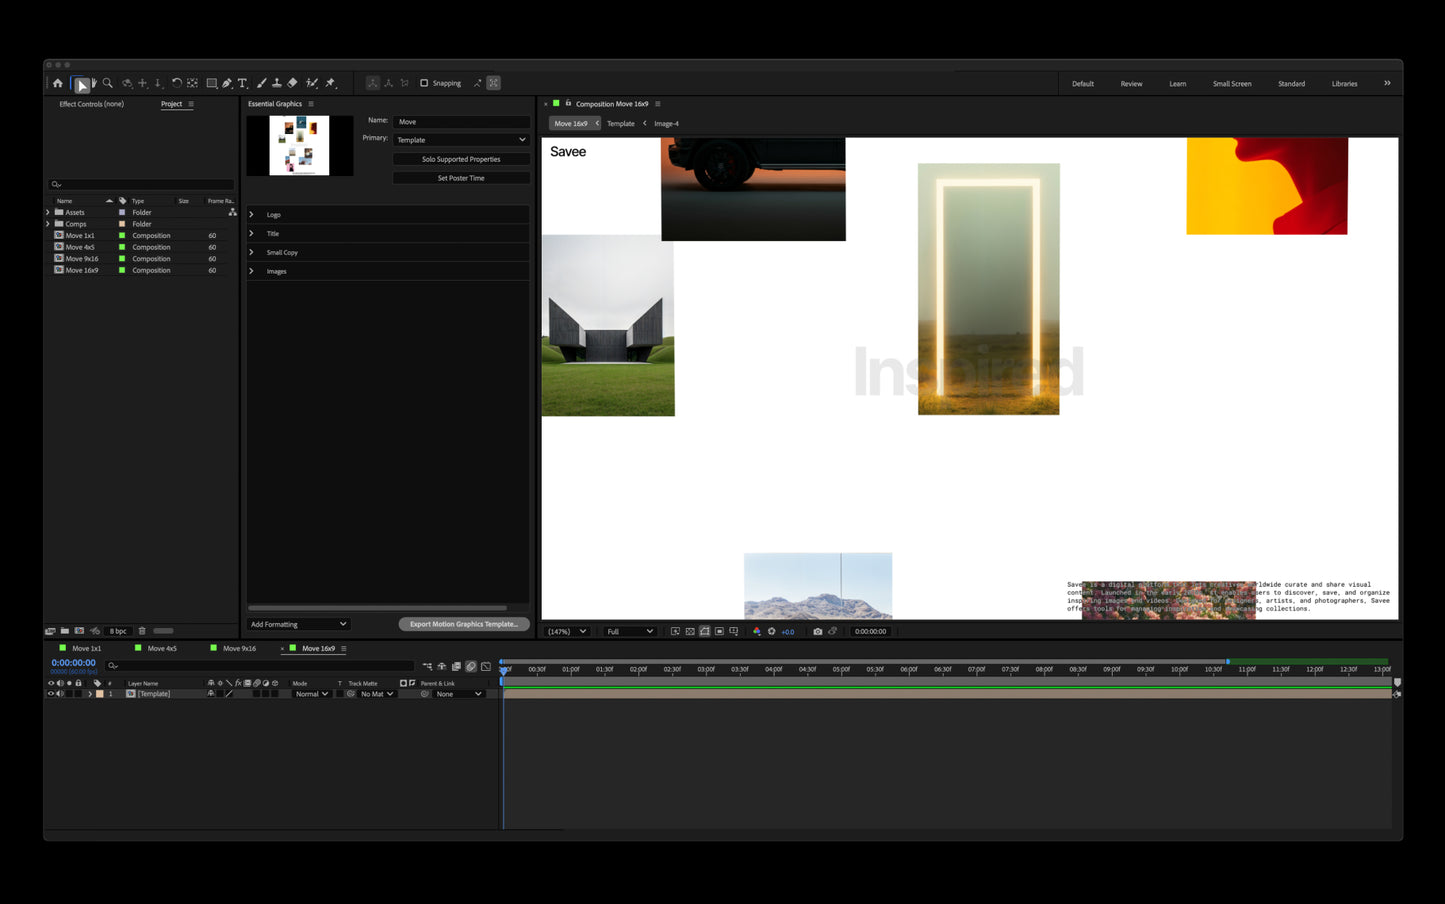Open the Primary Template dropdown
Screen dimensions: 1445x904
click(461, 140)
